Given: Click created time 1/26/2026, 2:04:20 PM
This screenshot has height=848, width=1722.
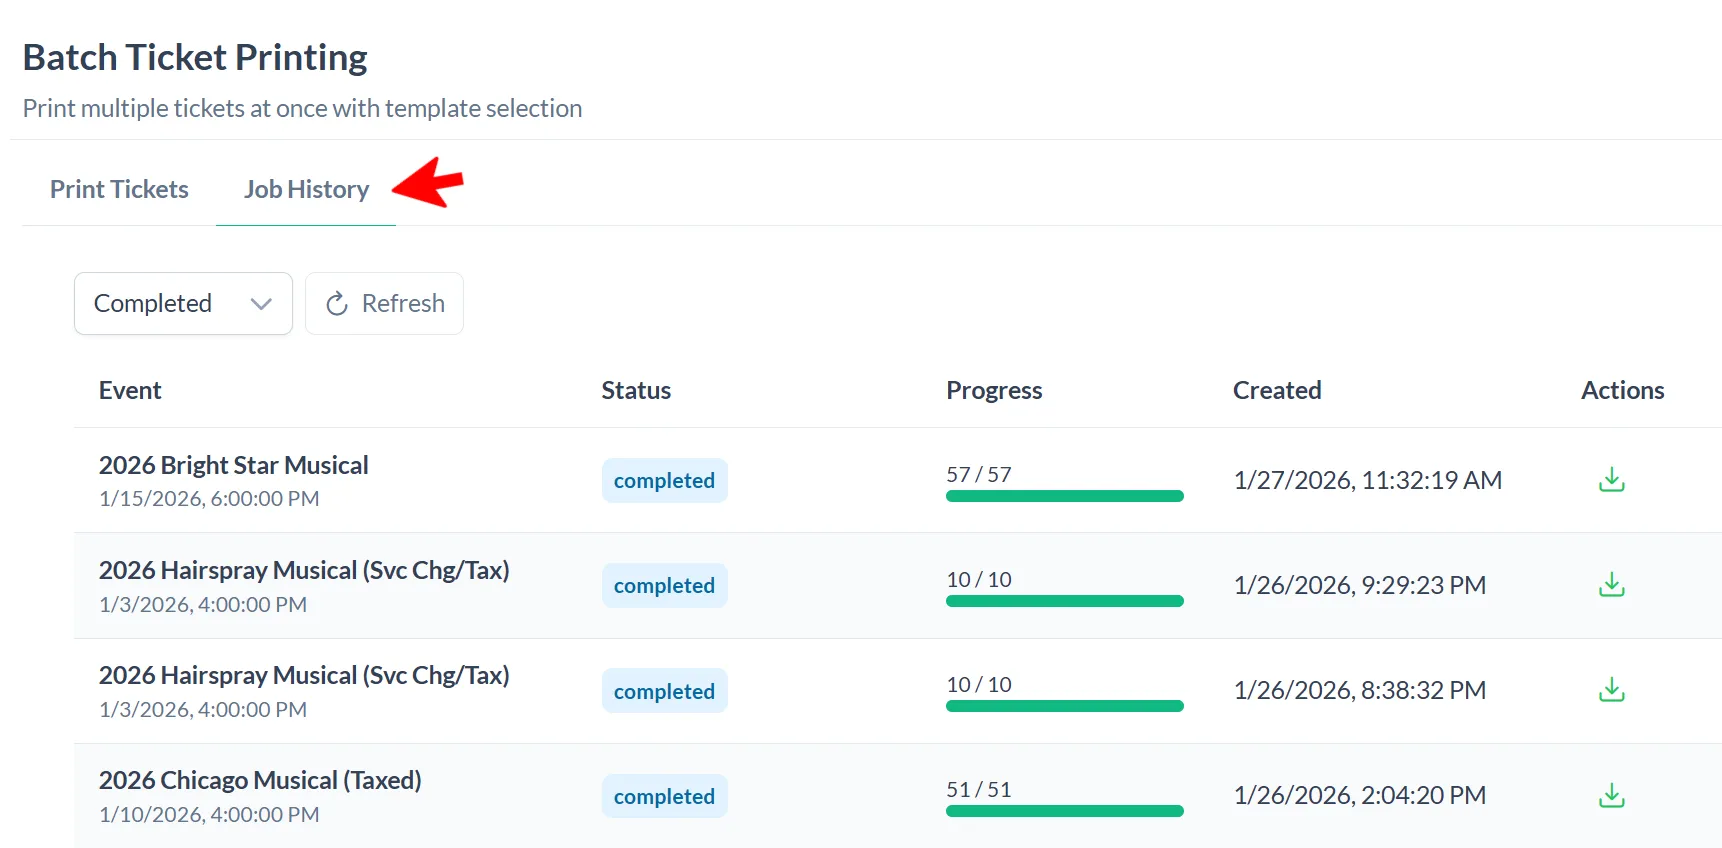Looking at the screenshot, I should pos(1359,795).
